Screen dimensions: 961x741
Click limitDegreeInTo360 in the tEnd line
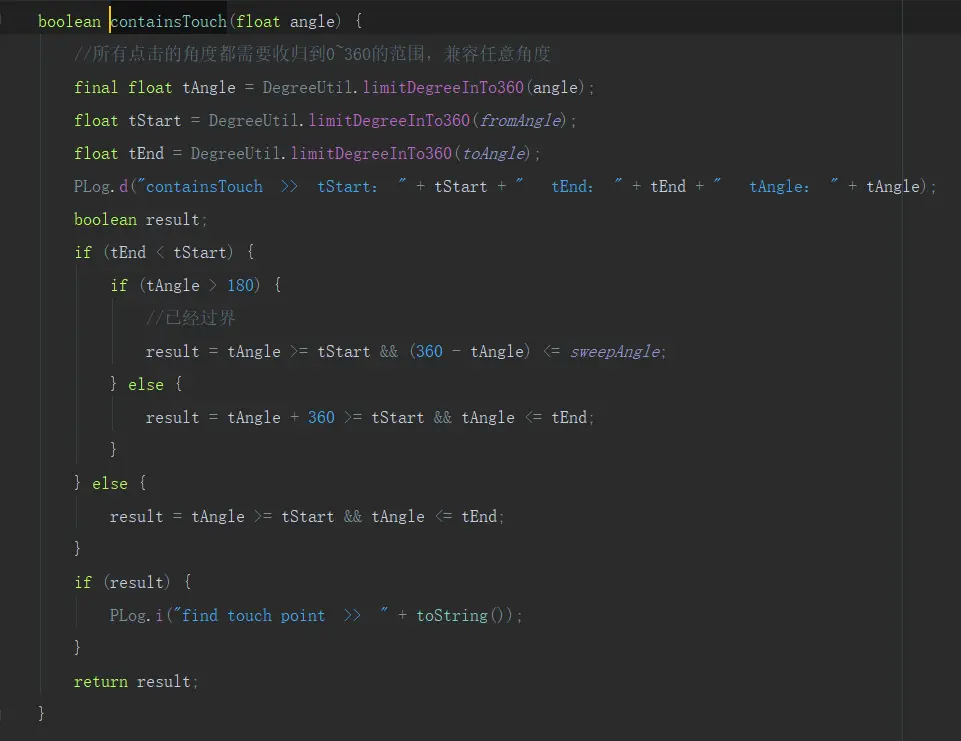[371, 154]
